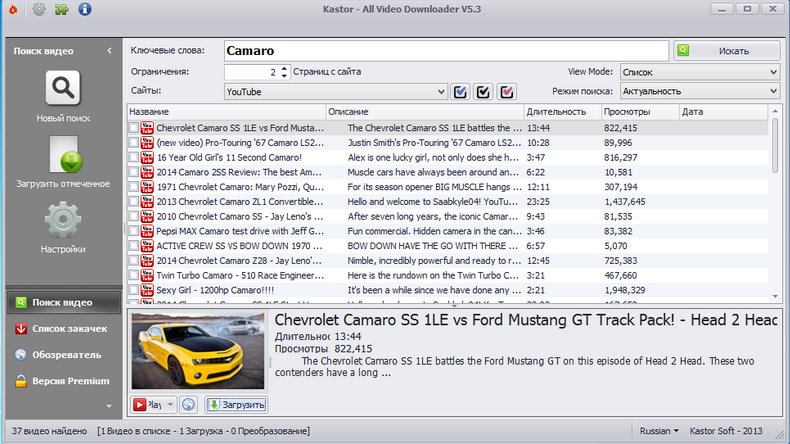Open Список закачек sidebar tab
This screenshot has width=790, height=444.
pos(64,329)
